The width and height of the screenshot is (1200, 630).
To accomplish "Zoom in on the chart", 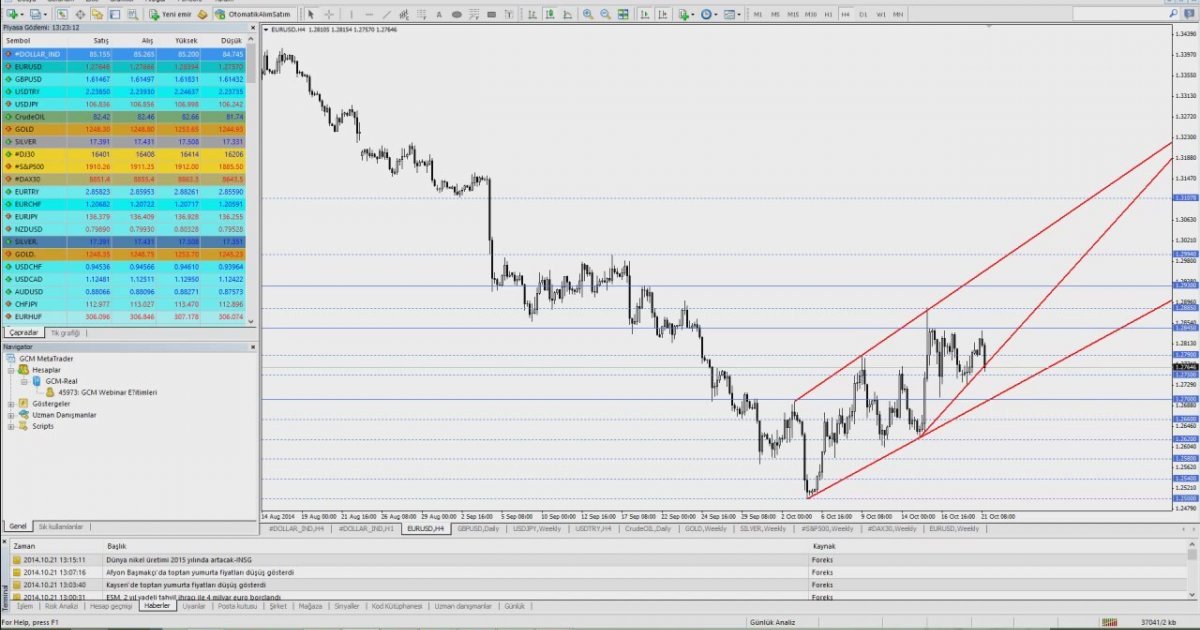I will 587,15.
